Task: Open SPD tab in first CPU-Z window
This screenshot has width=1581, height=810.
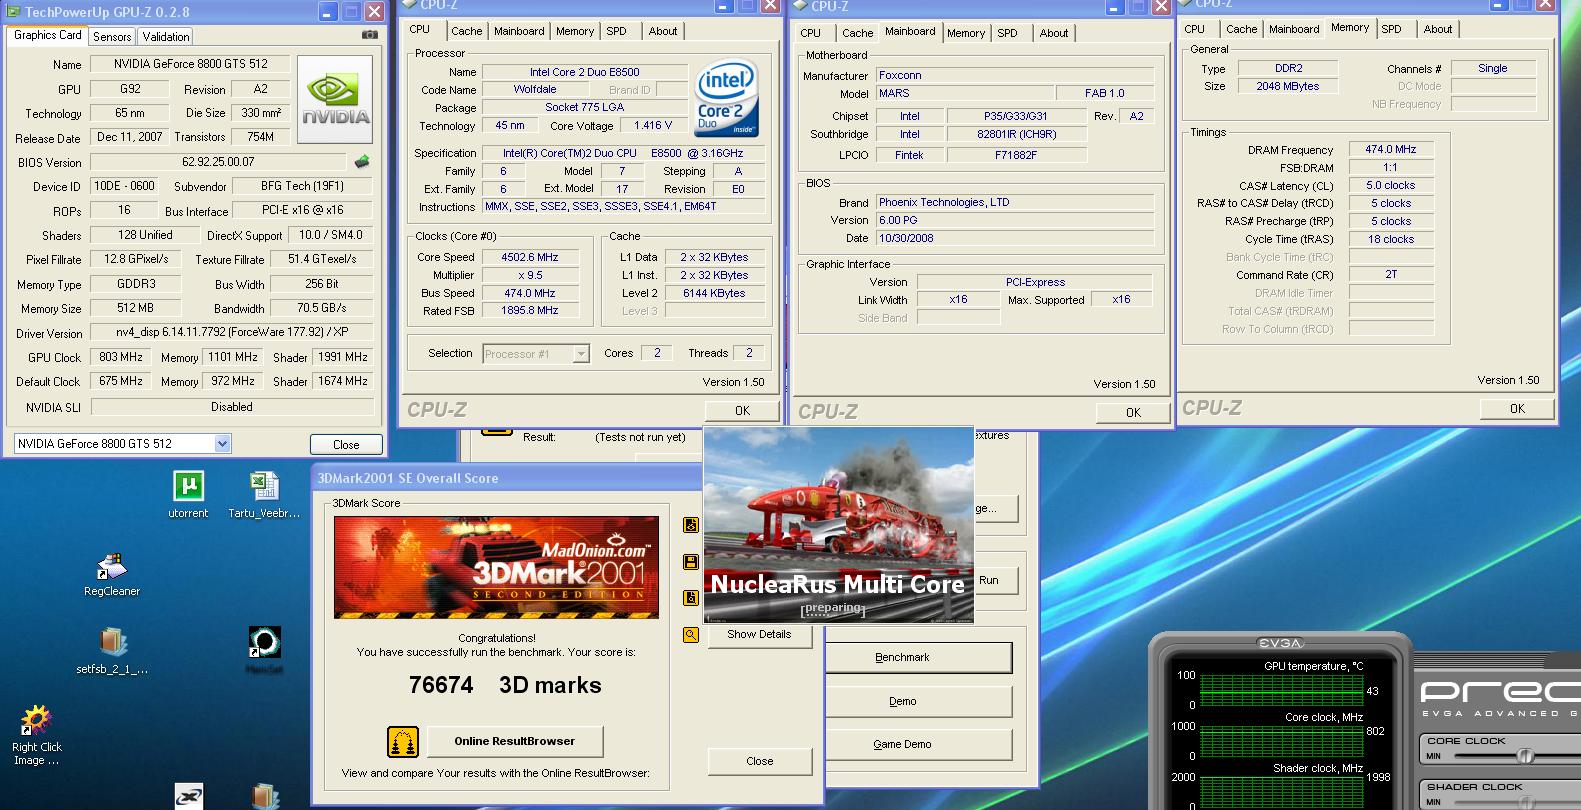Action: point(617,31)
